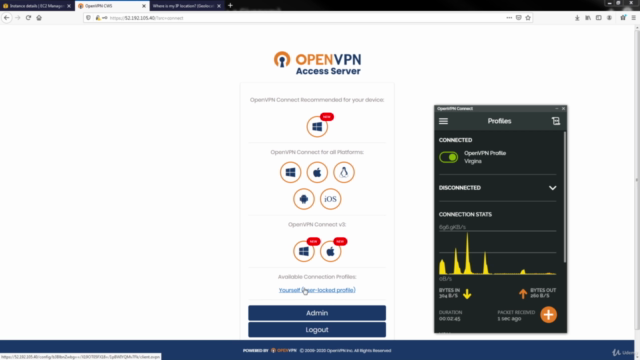Click the browser page vertical scrollbar
The height and width of the screenshot is (360, 640).
point(637,180)
